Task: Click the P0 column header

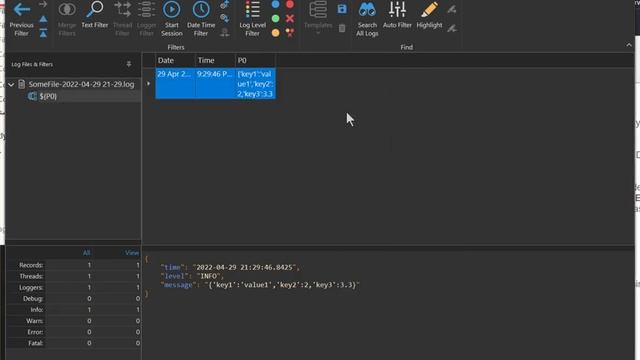Action: tap(255, 60)
